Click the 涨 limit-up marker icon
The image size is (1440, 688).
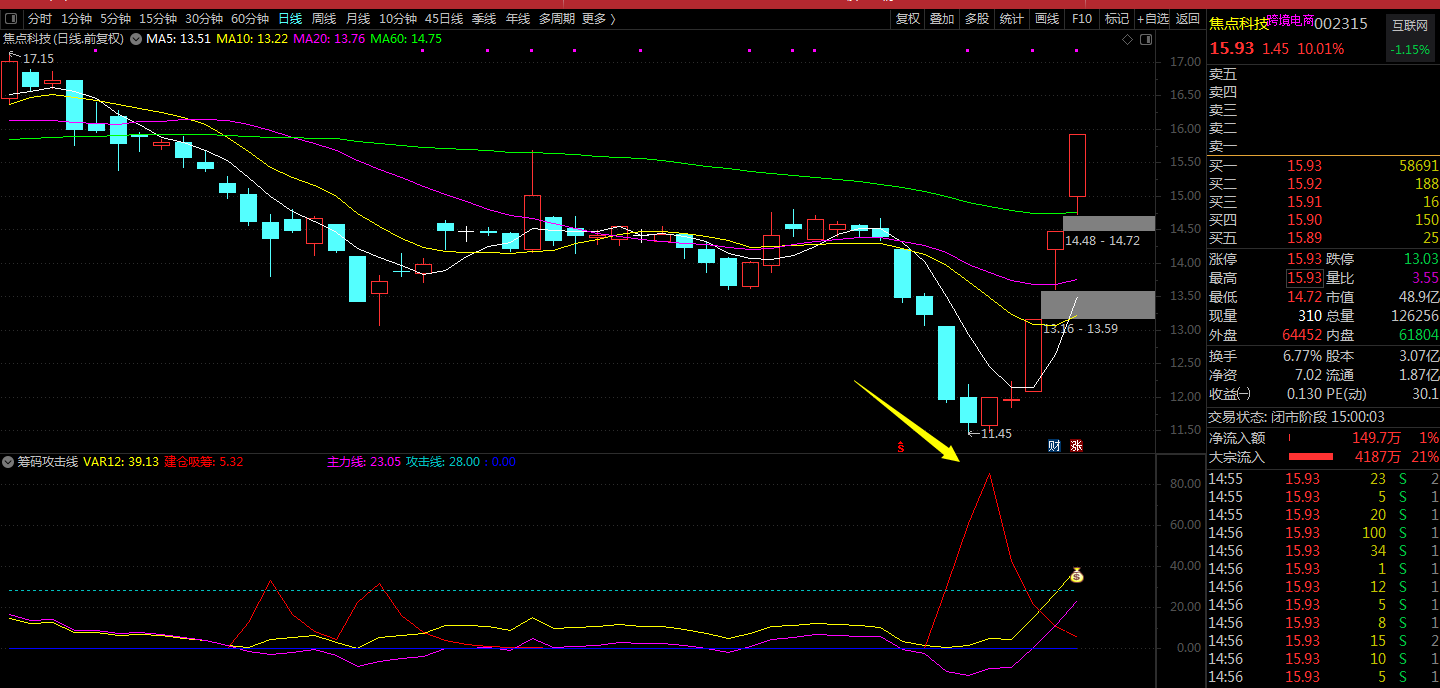click(1076, 445)
